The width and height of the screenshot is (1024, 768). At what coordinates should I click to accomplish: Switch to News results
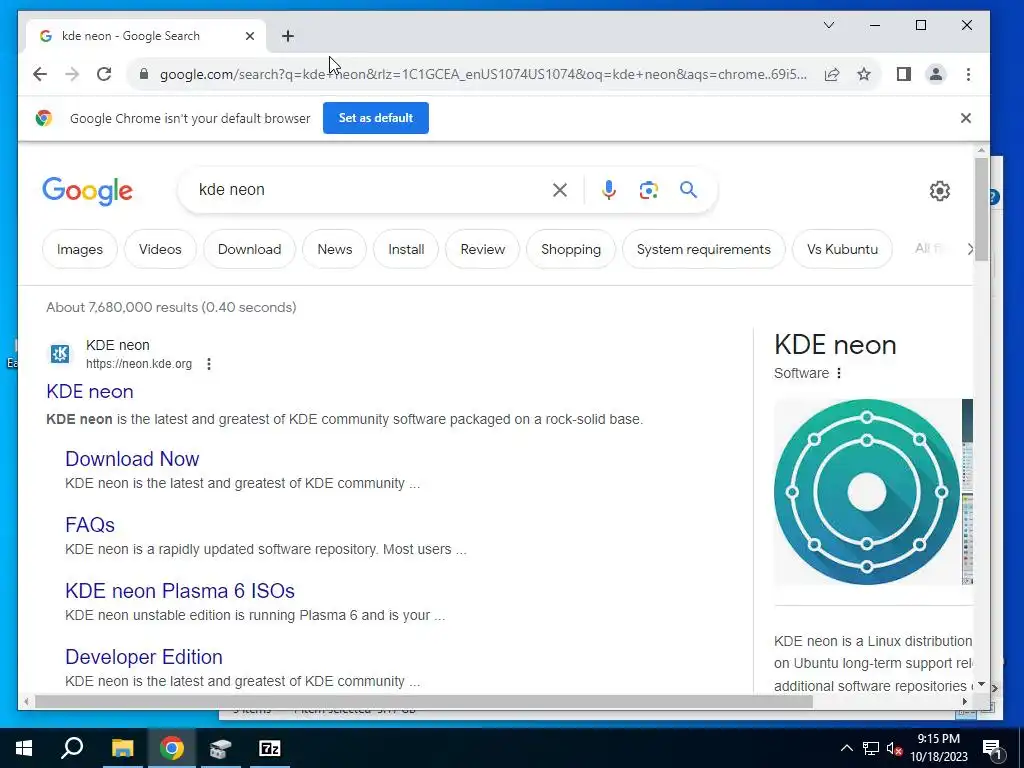click(x=334, y=249)
